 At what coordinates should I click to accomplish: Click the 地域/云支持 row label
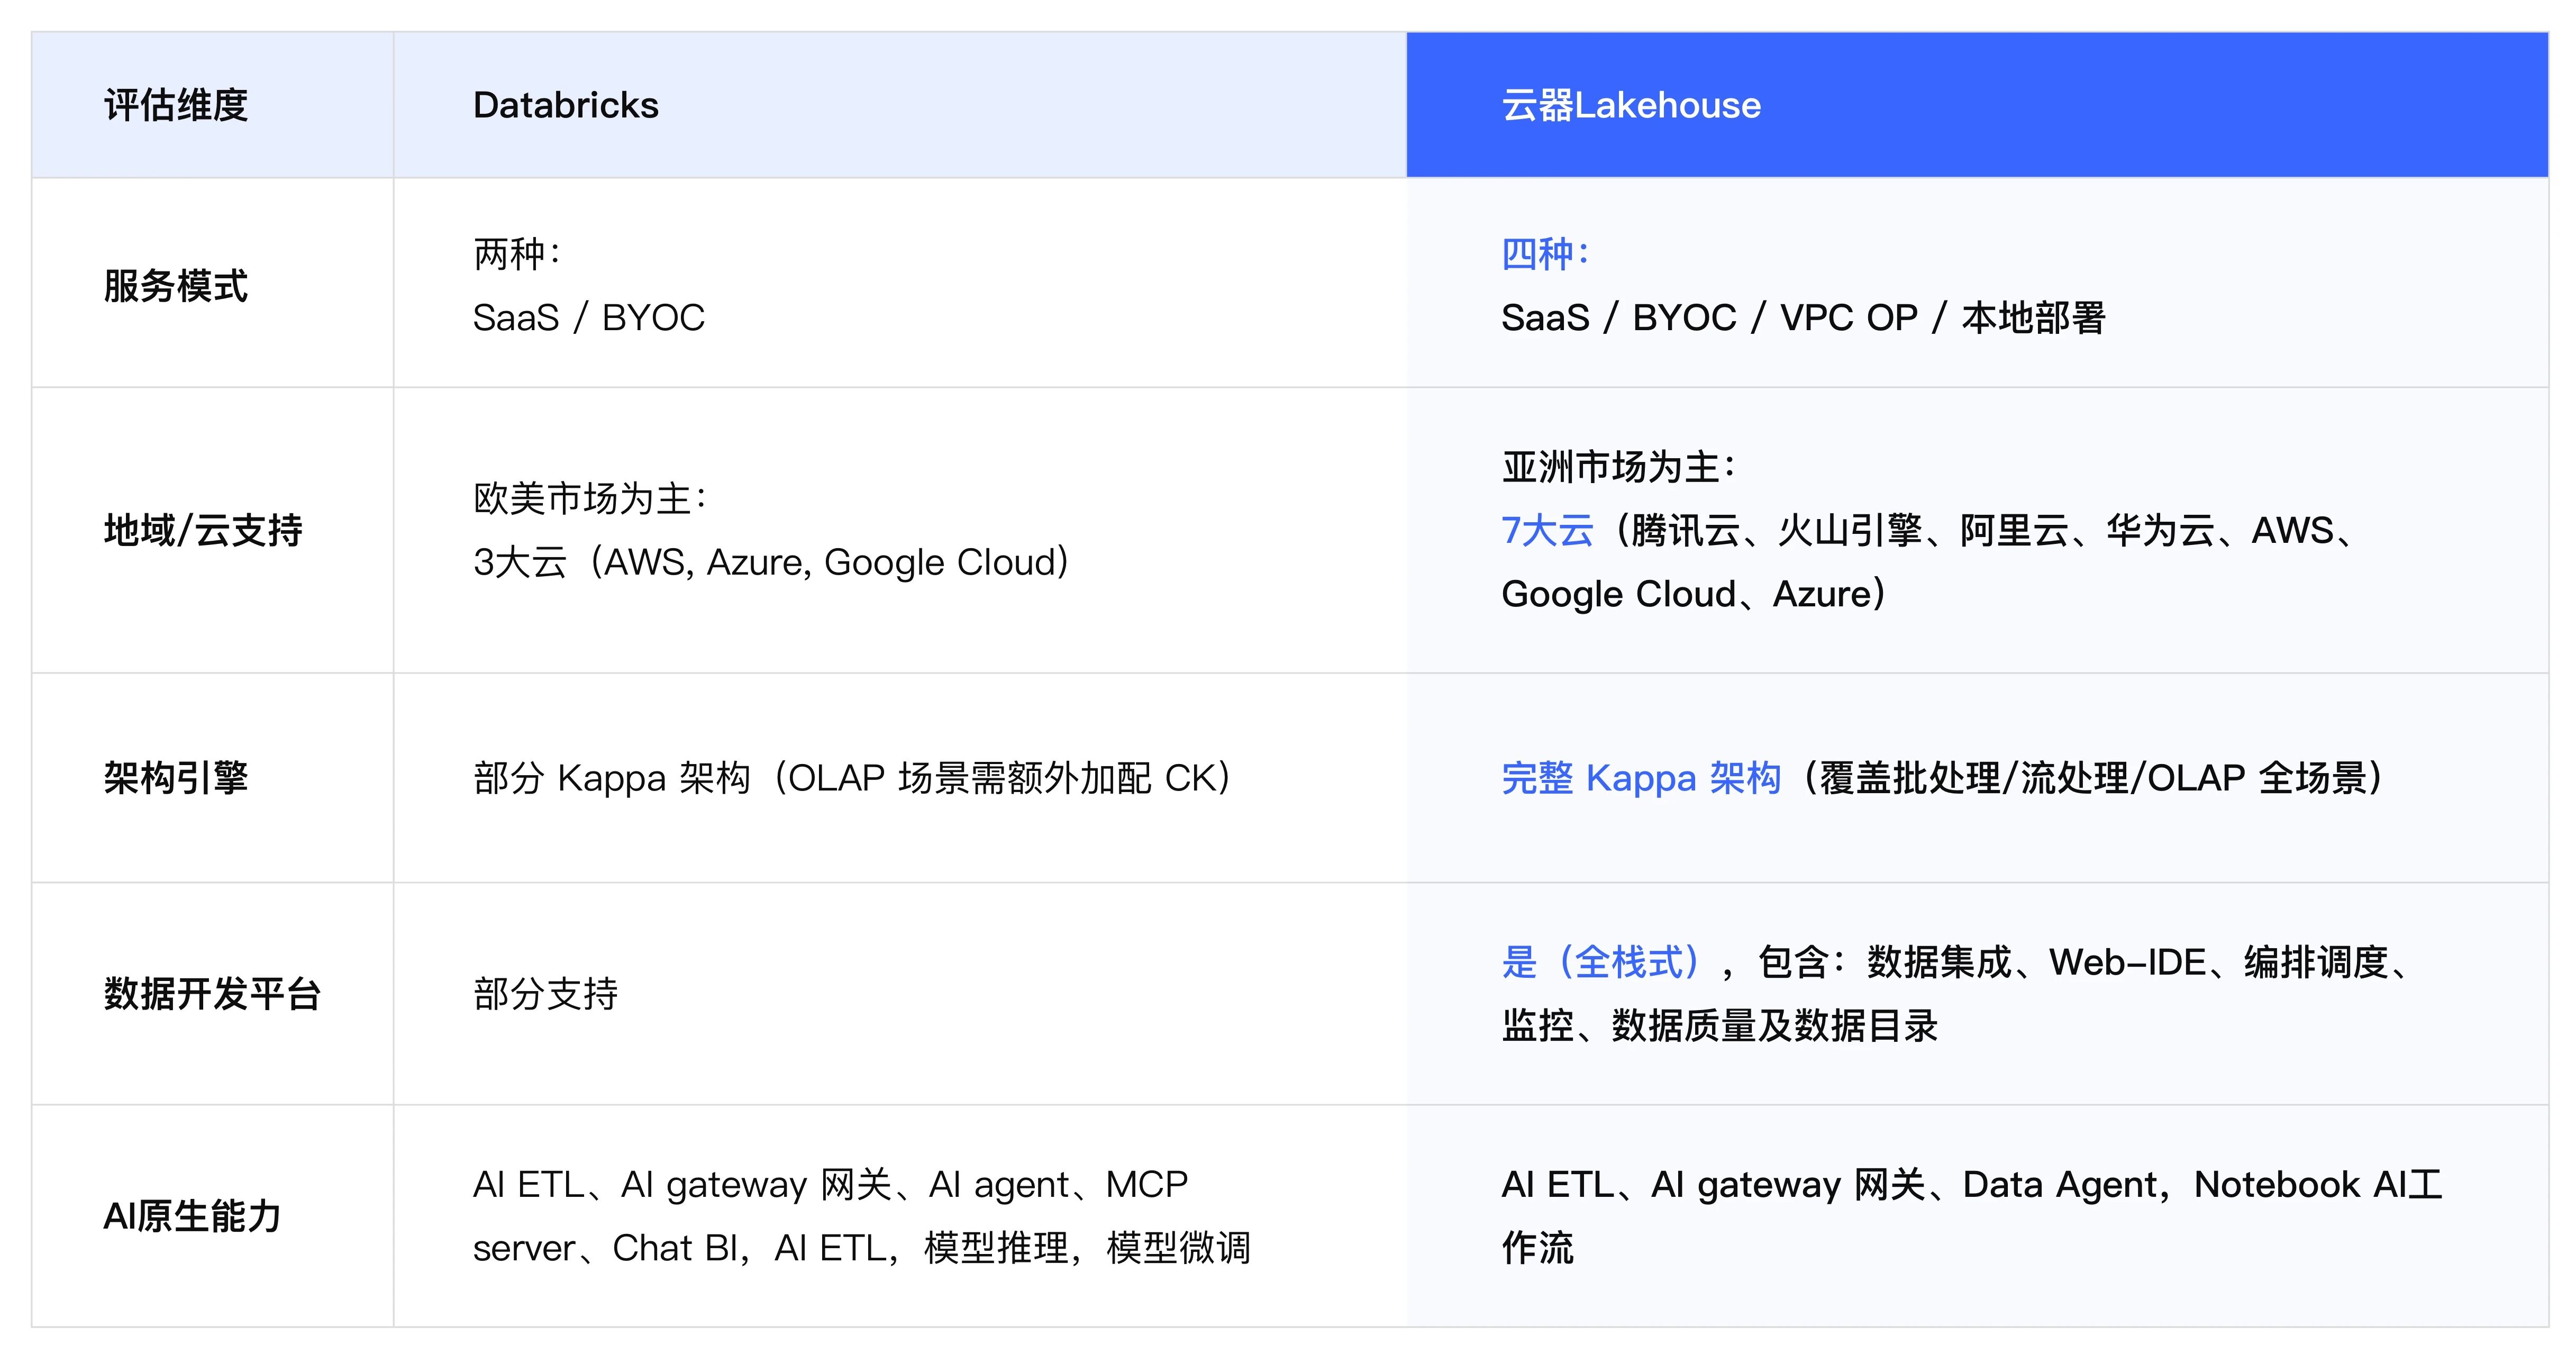tap(203, 530)
